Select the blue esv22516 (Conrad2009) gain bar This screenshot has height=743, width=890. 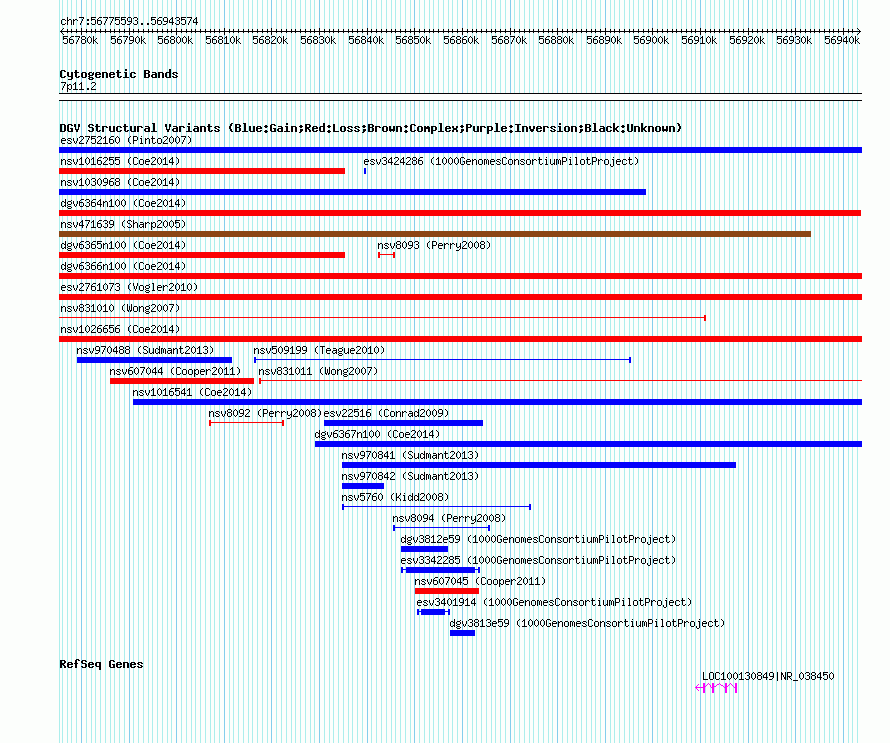(x=404, y=423)
